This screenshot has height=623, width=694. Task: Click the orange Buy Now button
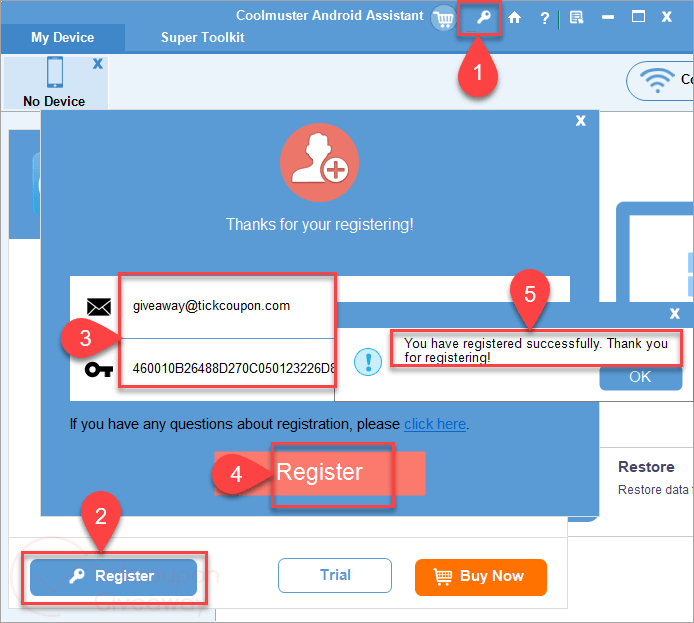click(481, 577)
